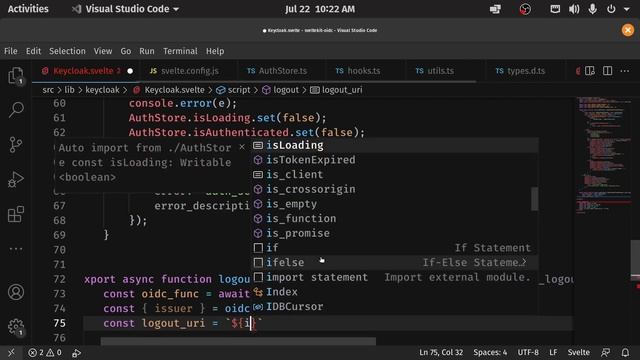Viewport: 640px width, 360px height.
Task: Open the Search view in activity bar
Action: pyautogui.click(x=16, y=110)
